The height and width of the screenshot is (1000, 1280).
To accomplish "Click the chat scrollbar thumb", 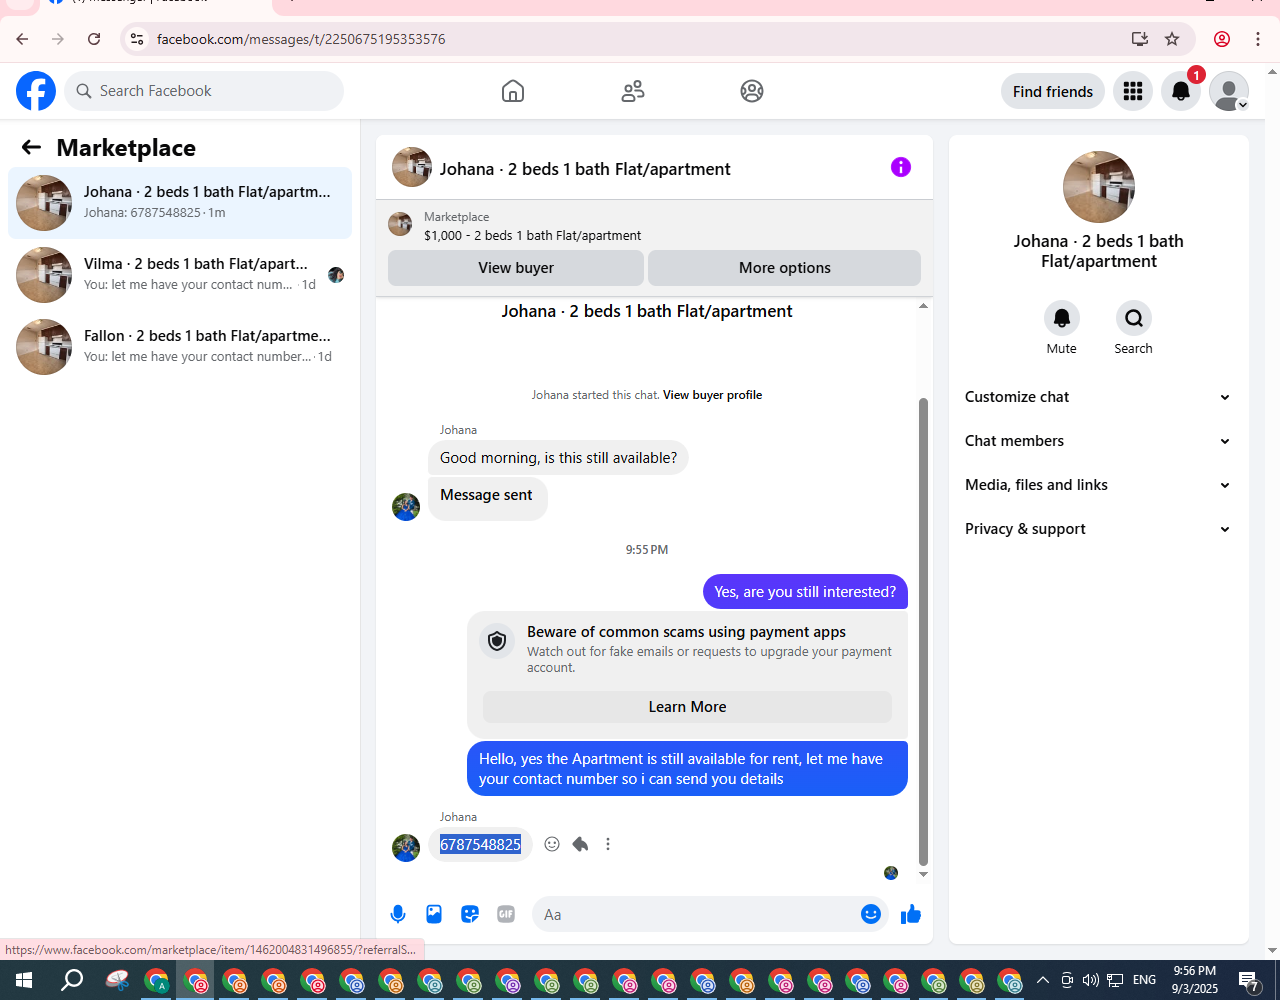I will (x=923, y=631).
